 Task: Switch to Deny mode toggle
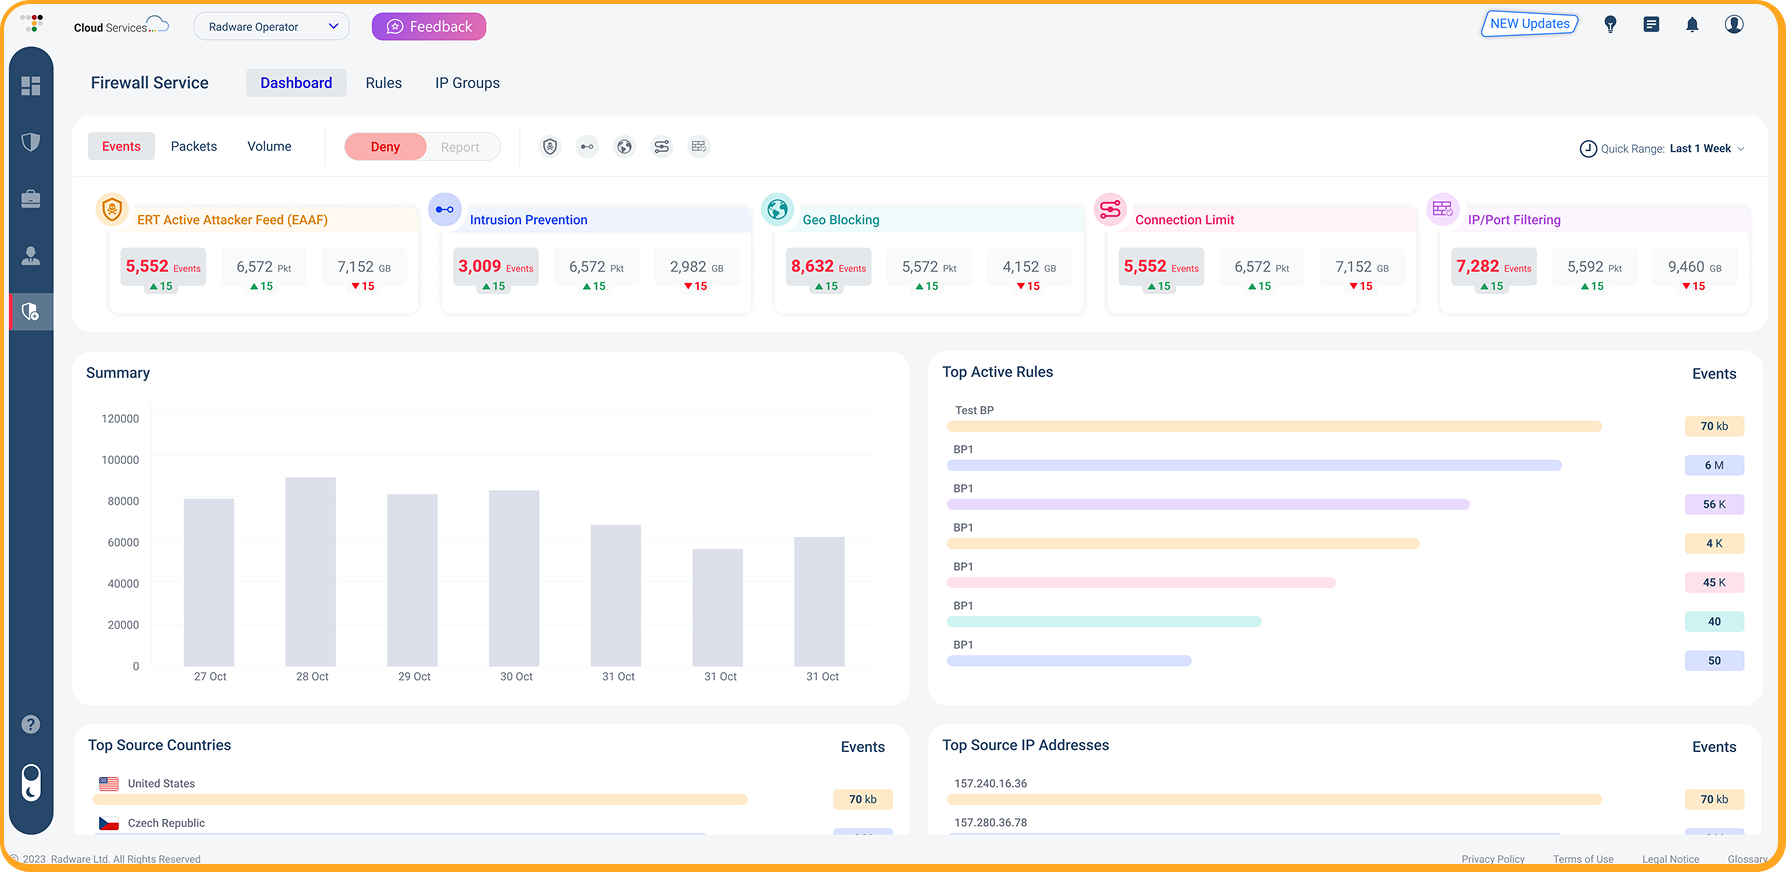(x=385, y=147)
